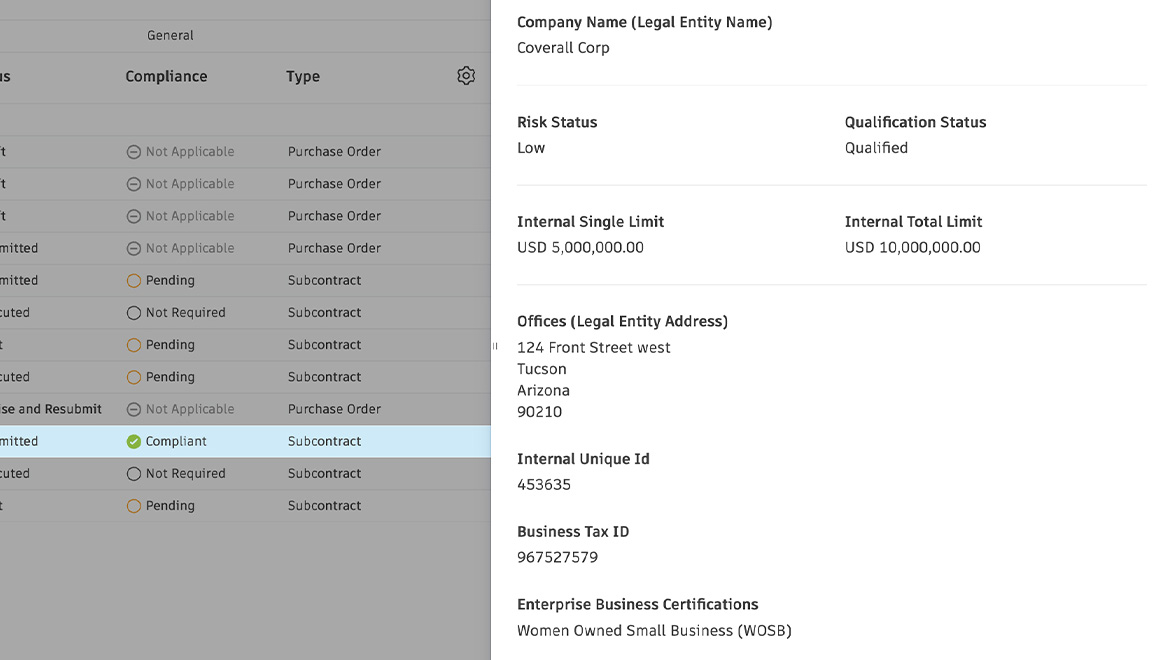
Task: Click Pending icon in the bottom table row
Action: point(134,506)
